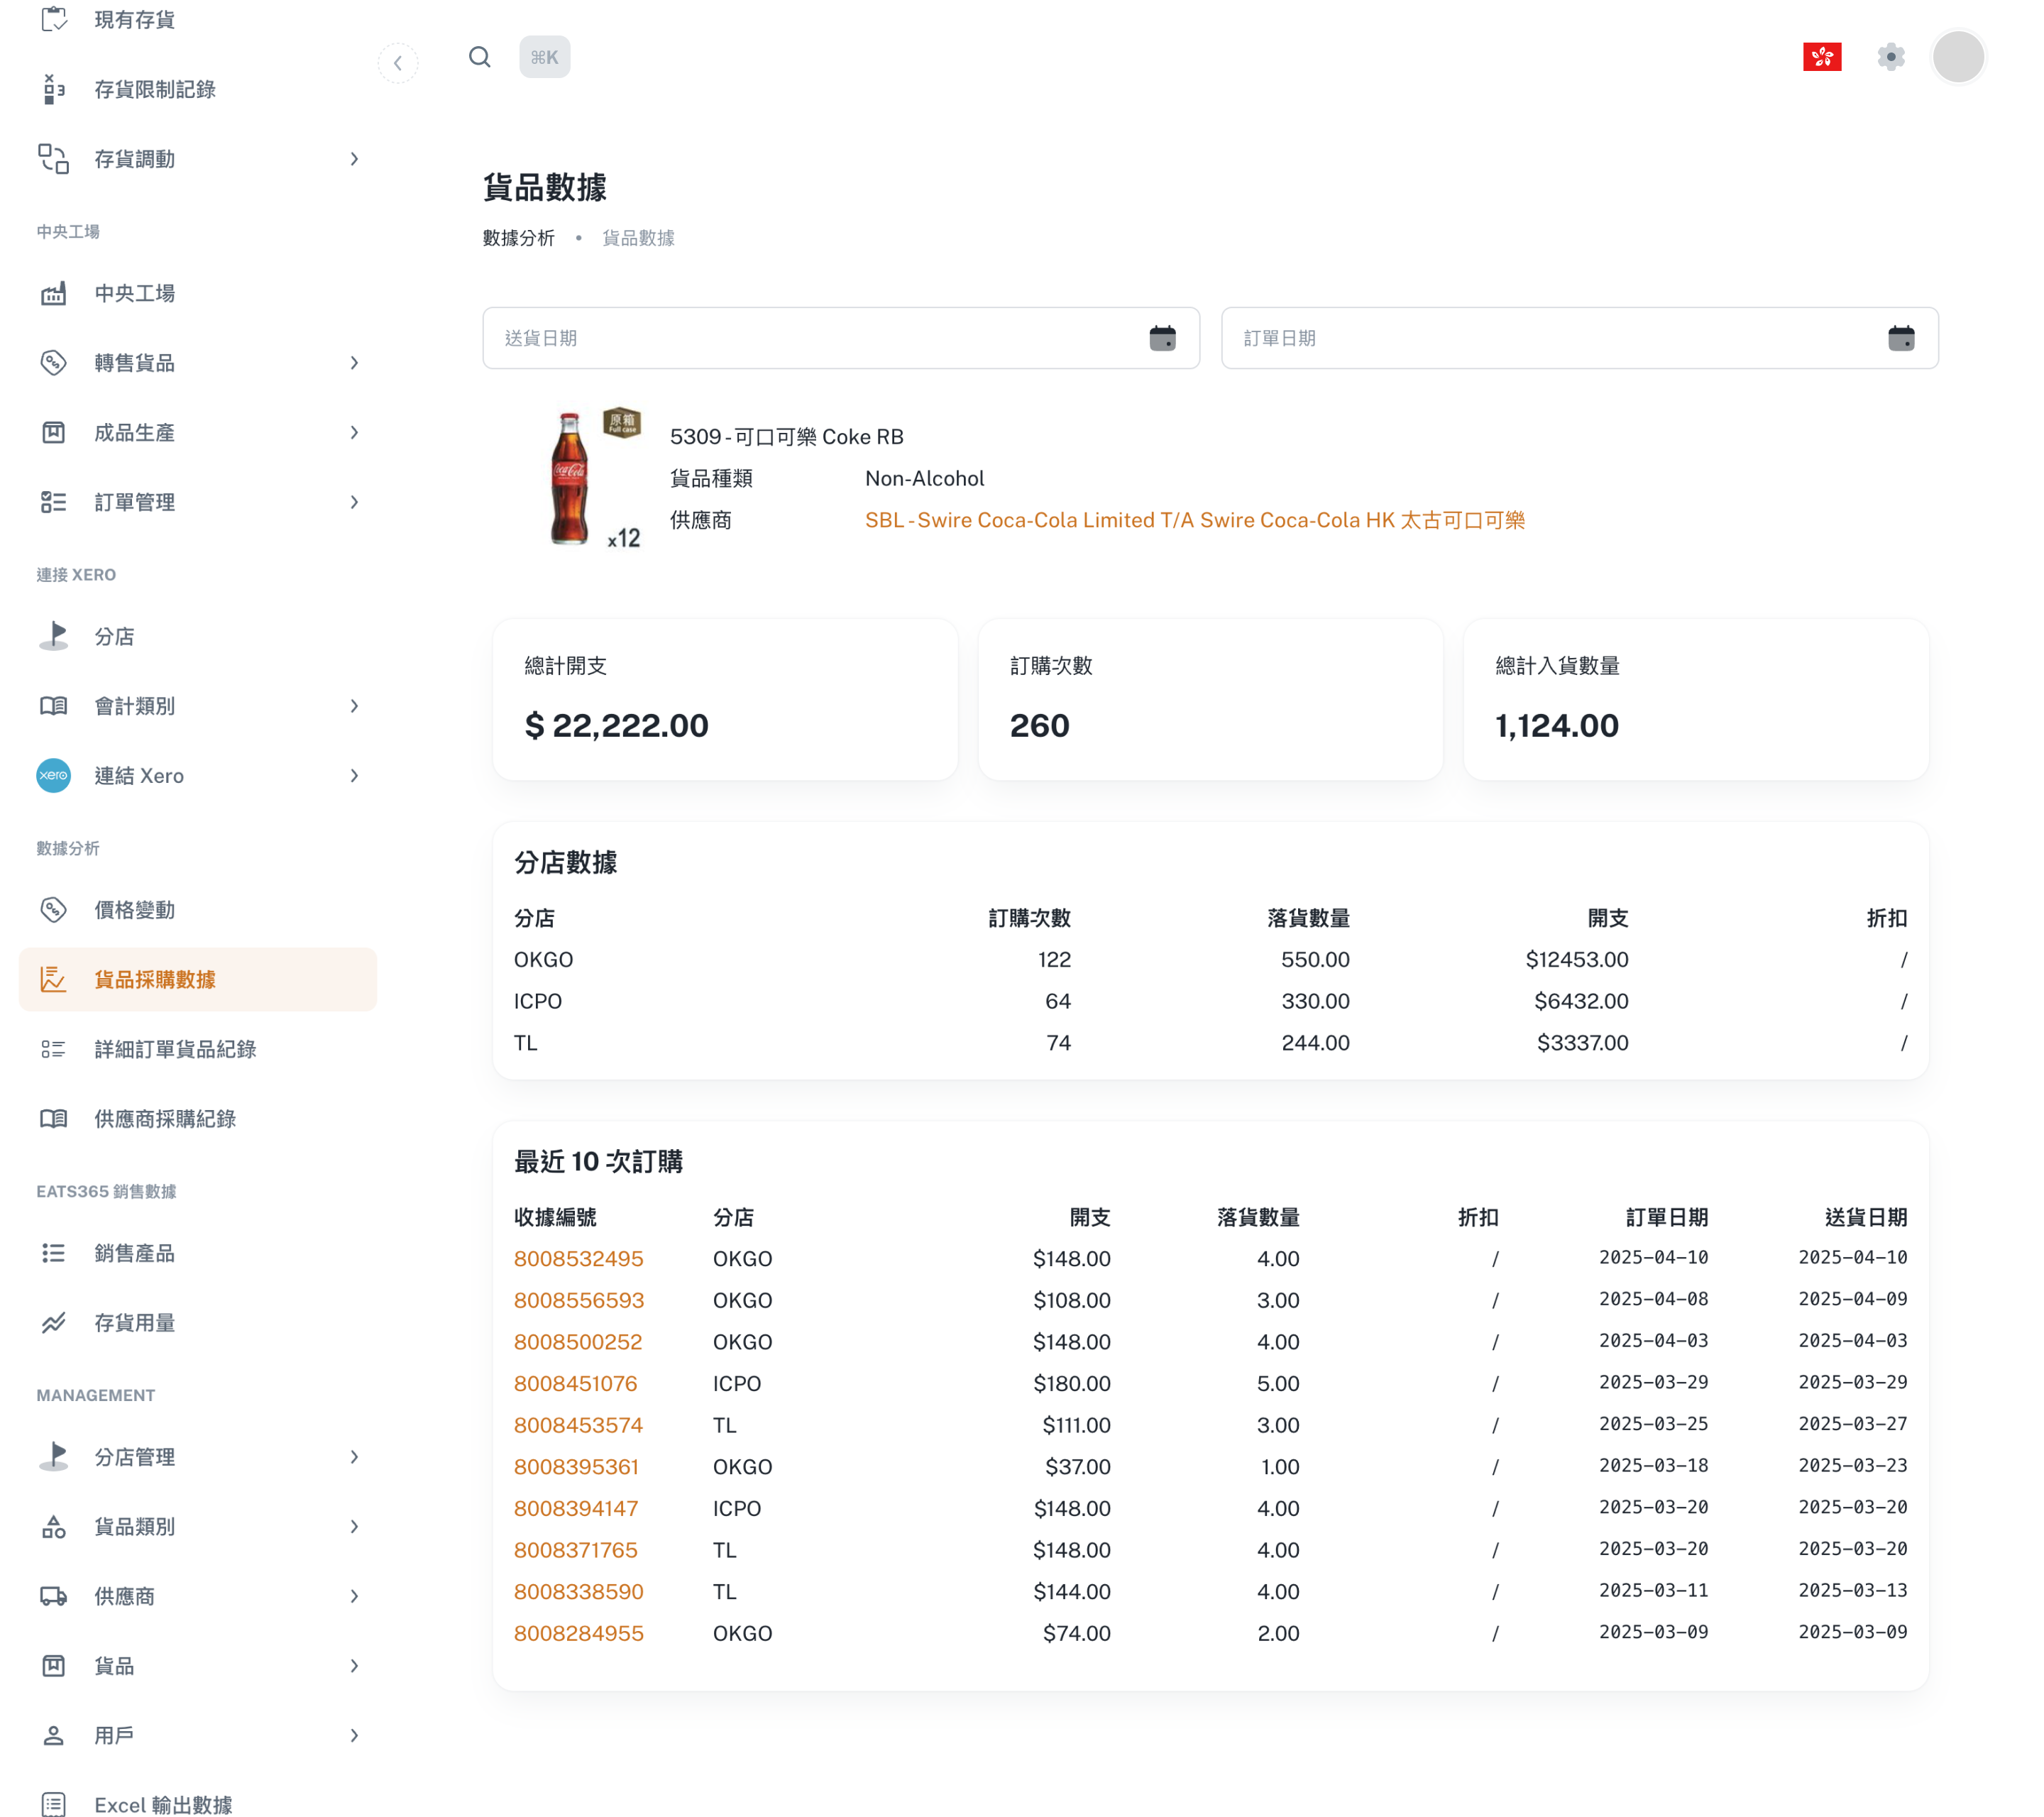Screen dimensions: 2044x1817
Task: Open settings gear icon
Action: coord(1891,57)
